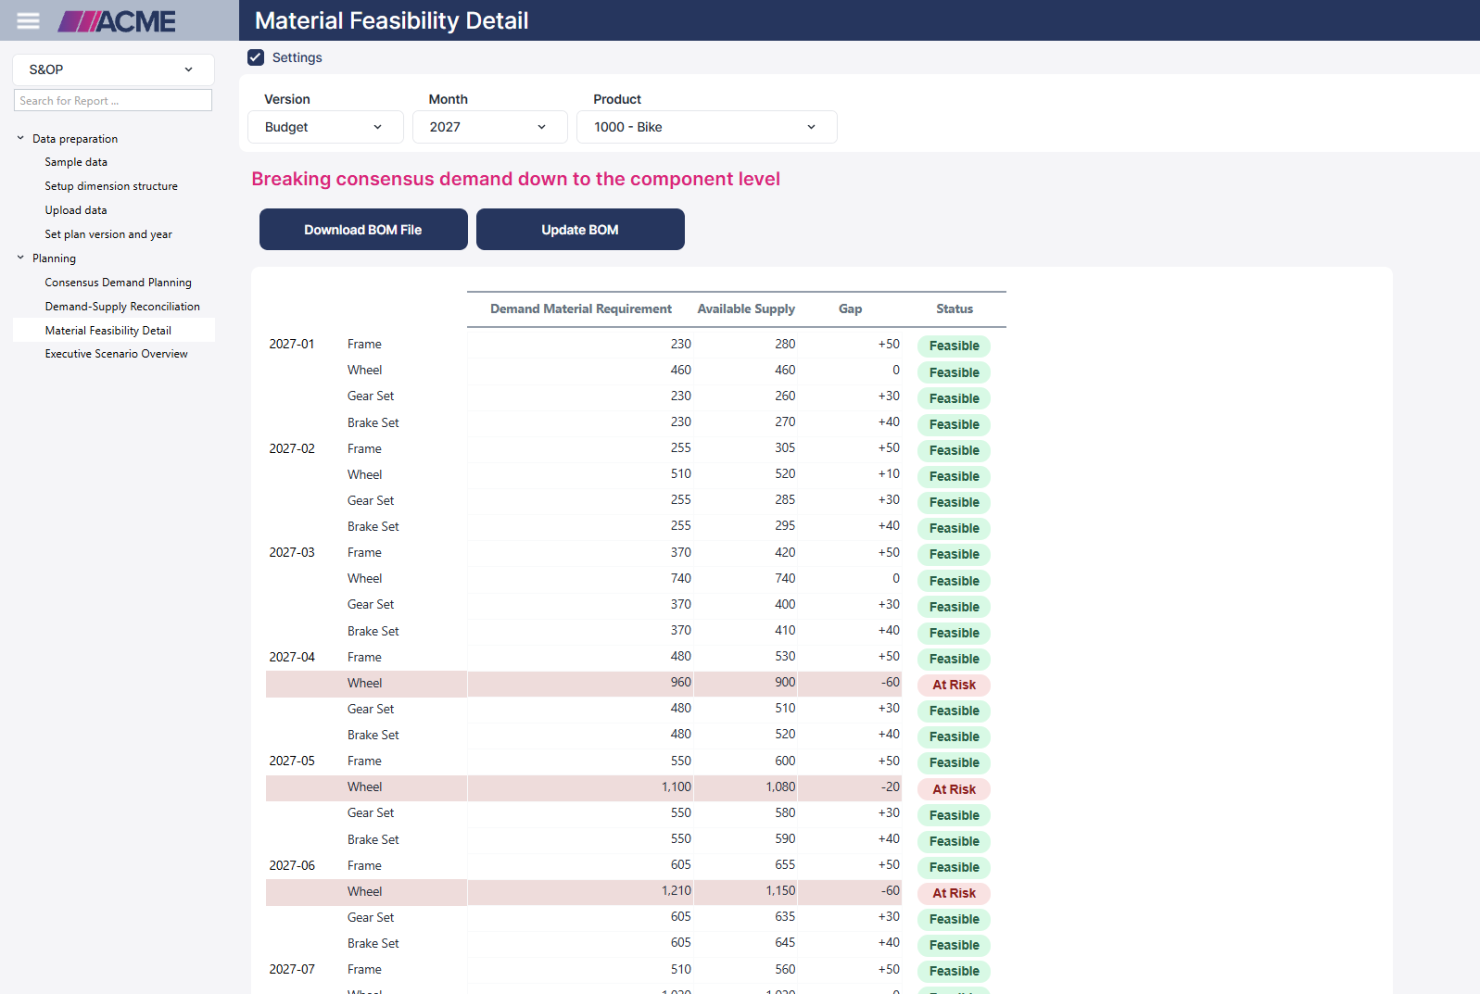Viewport: 1480px width, 994px height.
Task: Open the hamburger menu icon
Action: click(28, 21)
